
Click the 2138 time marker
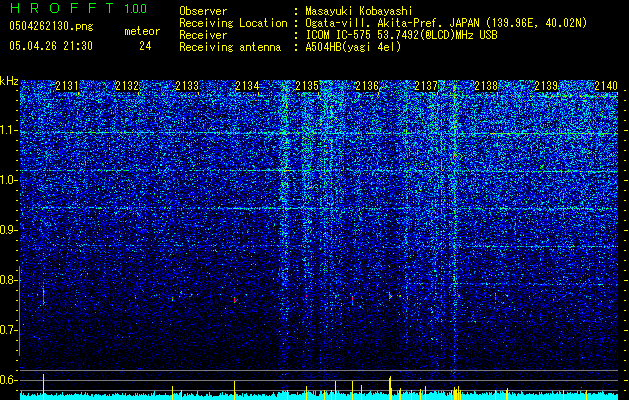pos(486,86)
